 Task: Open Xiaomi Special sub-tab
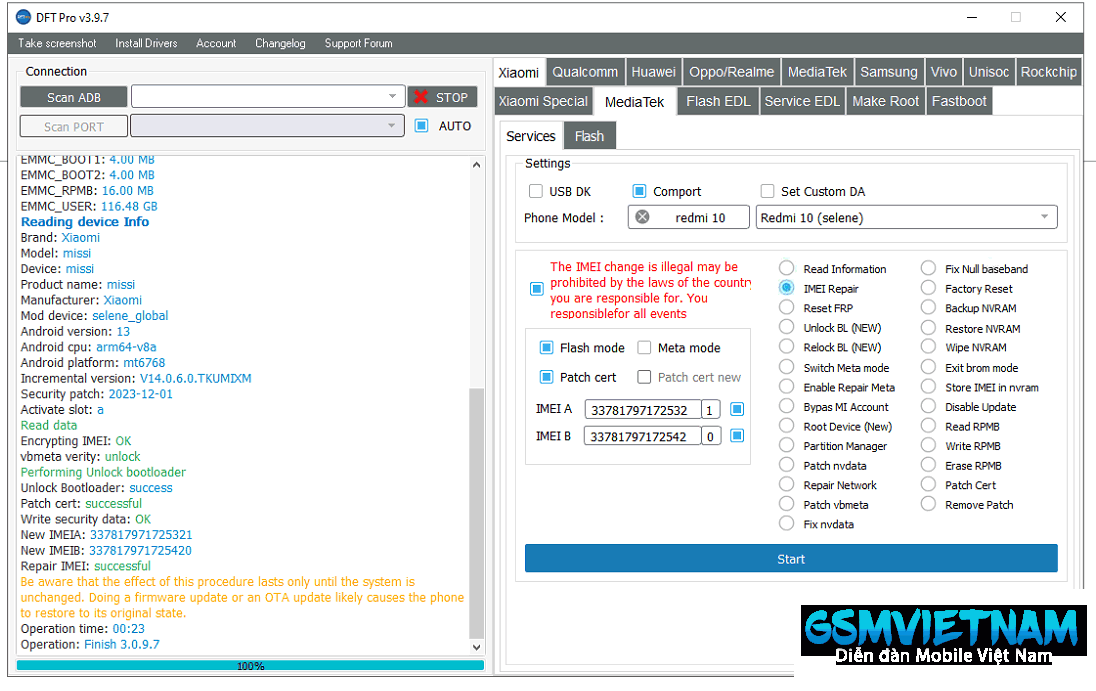pos(543,101)
